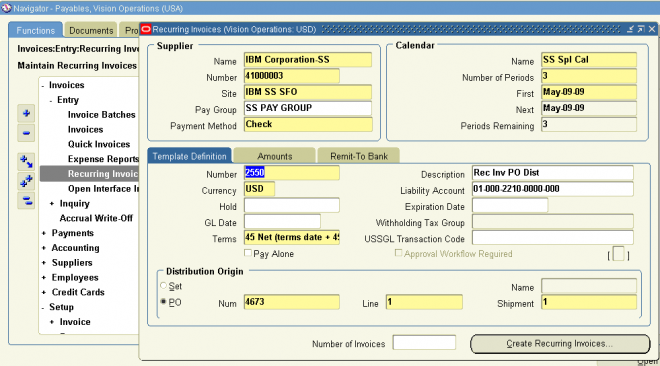Open the Amounts tab
660x366 pixels.
click(274, 156)
